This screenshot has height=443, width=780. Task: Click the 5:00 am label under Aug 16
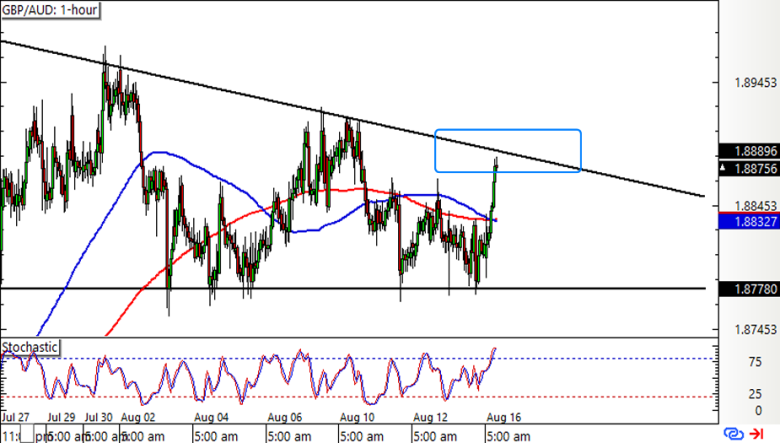click(508, 437)
